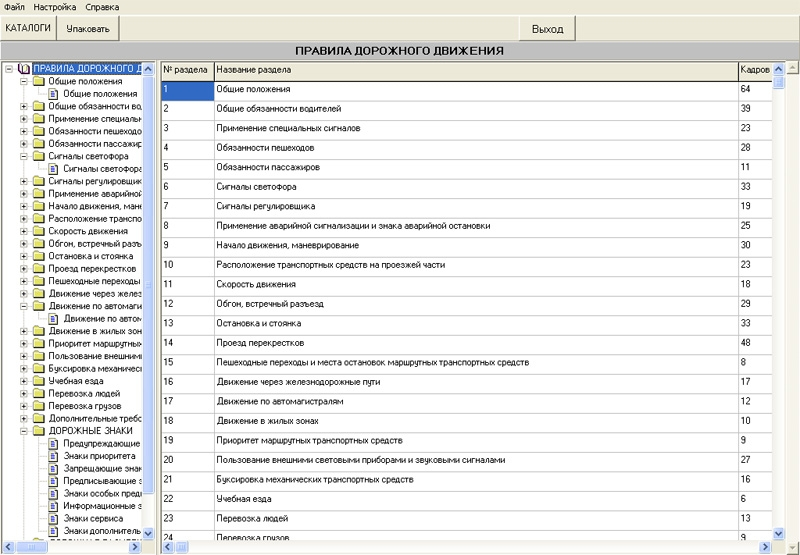Click the folder icon of Обгон, встречный разъезд
This screenshot has width=800, height=555.
(x=39, y=244)
